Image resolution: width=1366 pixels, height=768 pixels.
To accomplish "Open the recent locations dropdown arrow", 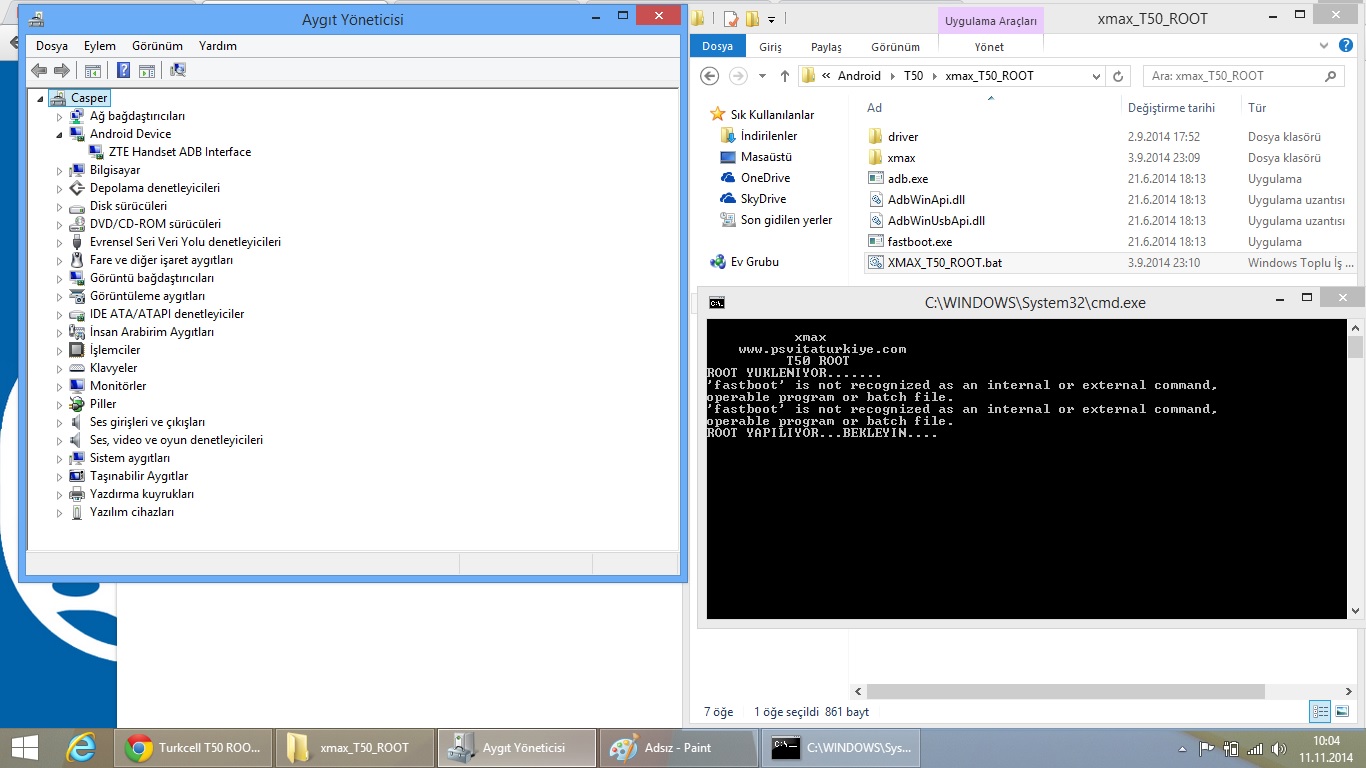I will pyautogui.click(x=762, y=76).
